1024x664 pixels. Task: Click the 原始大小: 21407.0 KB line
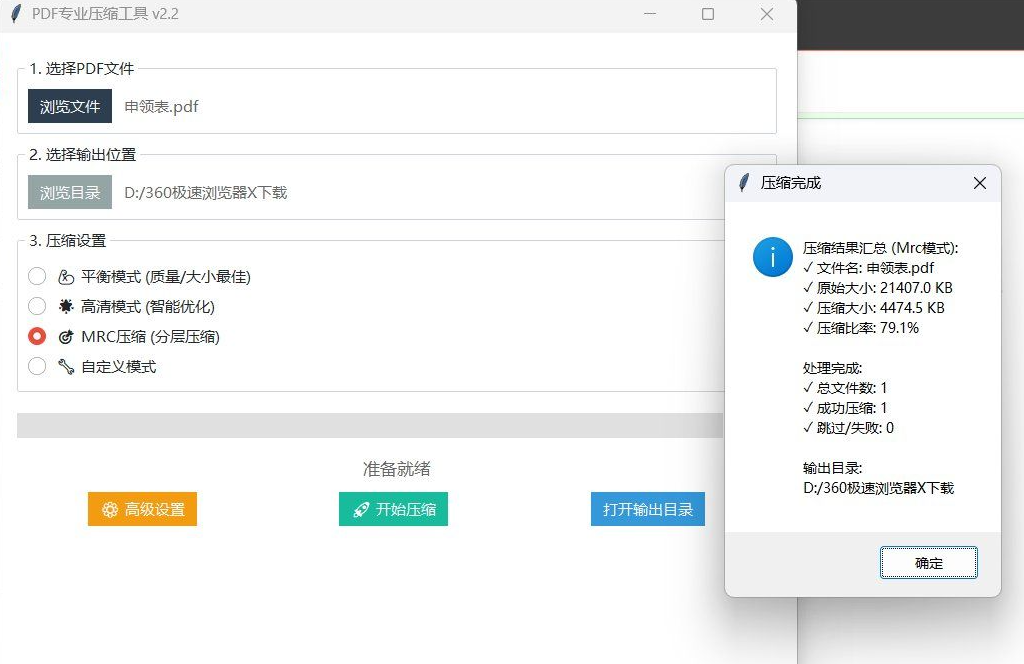coord(878,288)
